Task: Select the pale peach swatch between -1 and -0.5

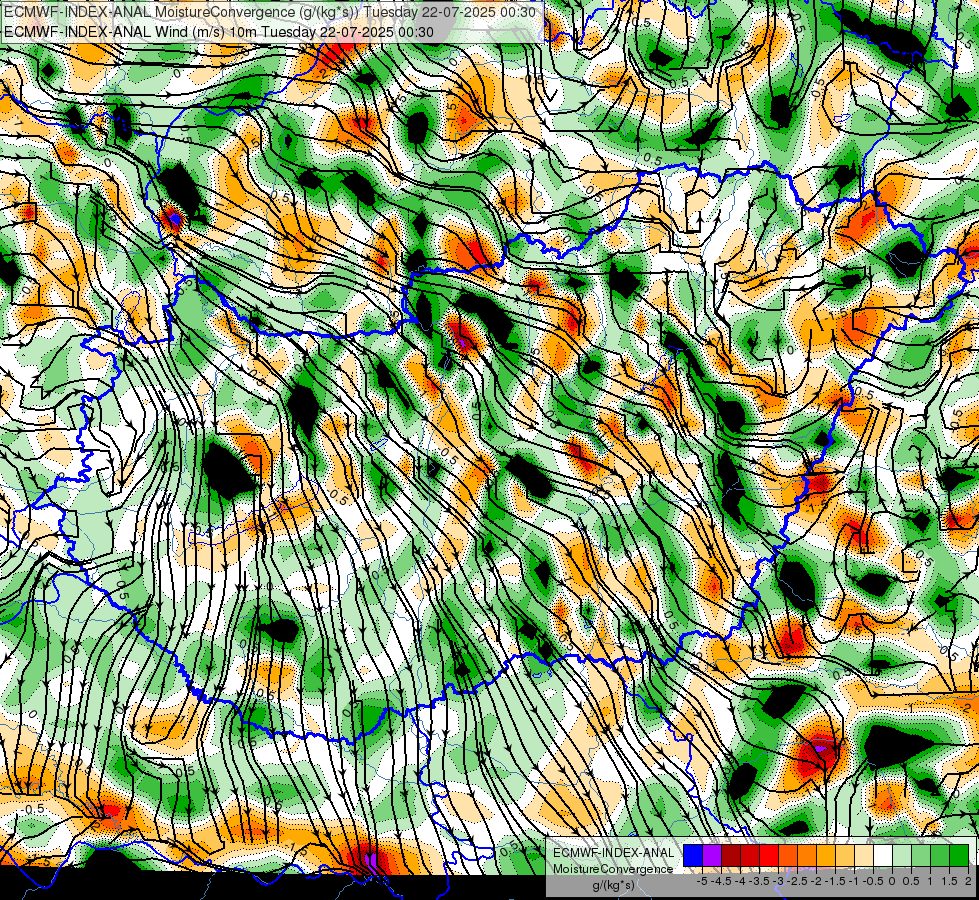Action: (864, 855)
